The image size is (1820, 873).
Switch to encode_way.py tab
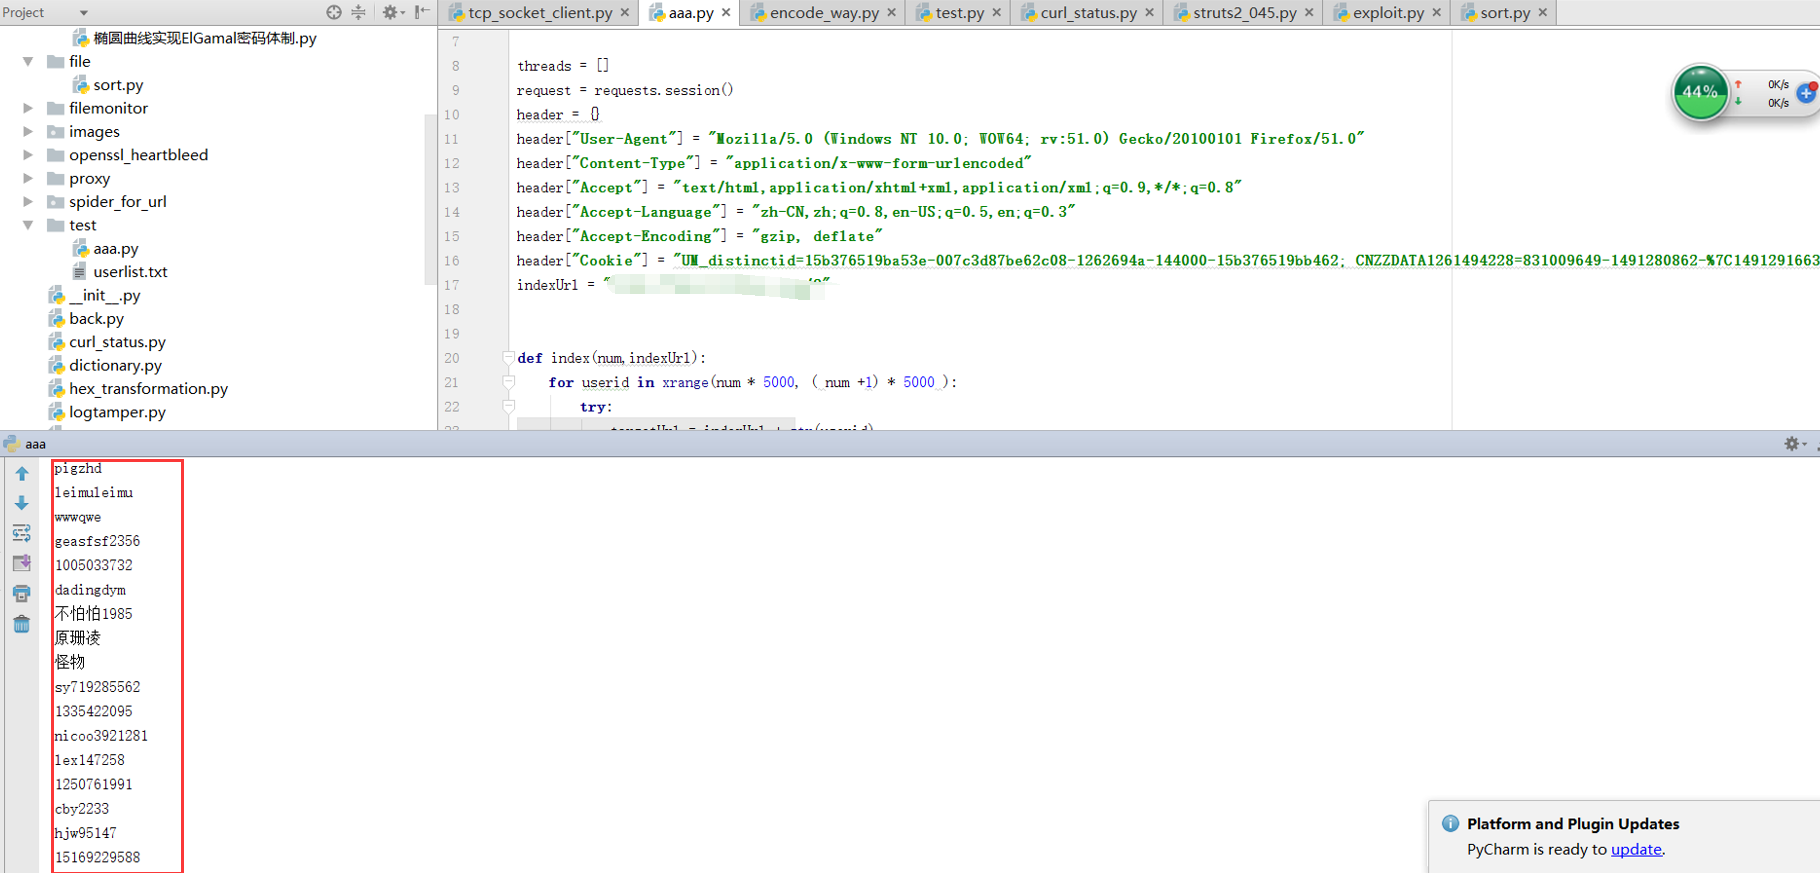(824, 13)
